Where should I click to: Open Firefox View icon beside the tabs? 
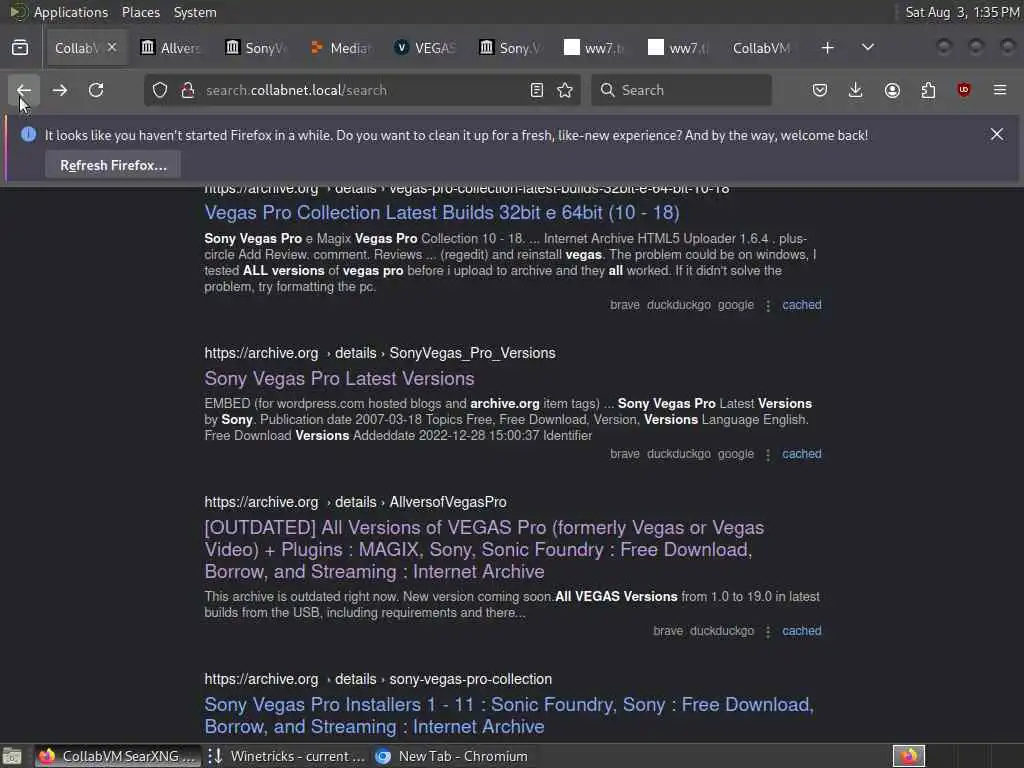point(20,48)
